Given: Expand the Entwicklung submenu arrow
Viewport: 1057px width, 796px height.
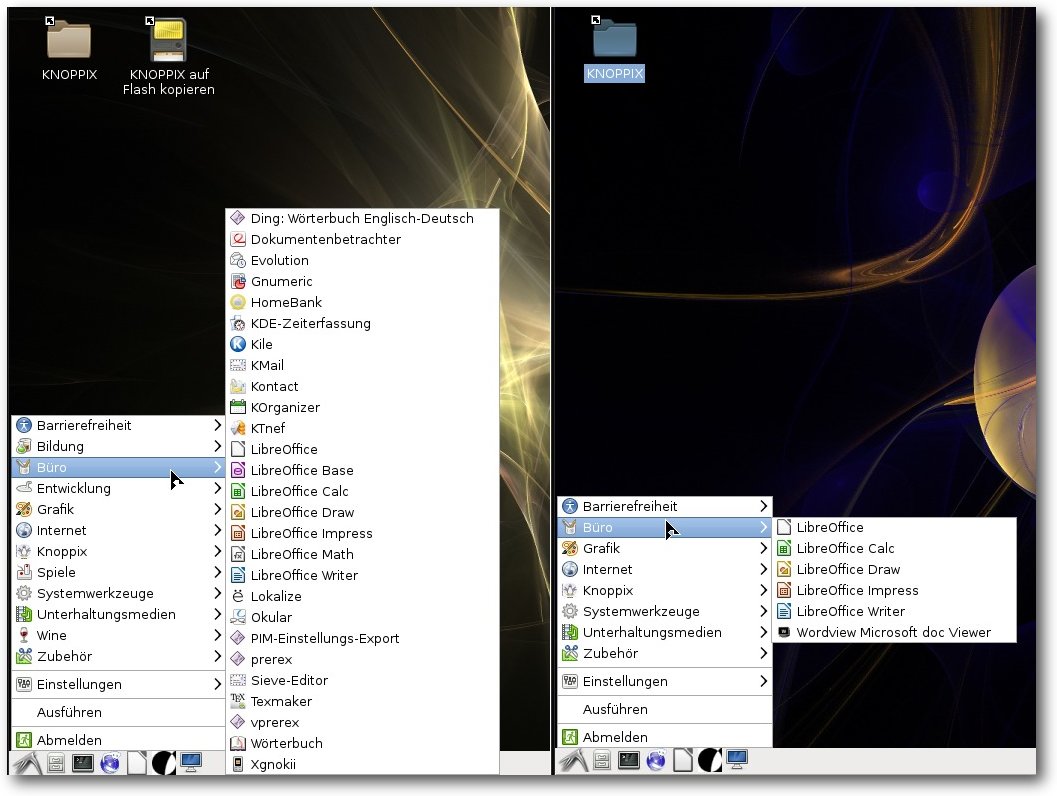Looking at the screenshot, I should [217, 487].
